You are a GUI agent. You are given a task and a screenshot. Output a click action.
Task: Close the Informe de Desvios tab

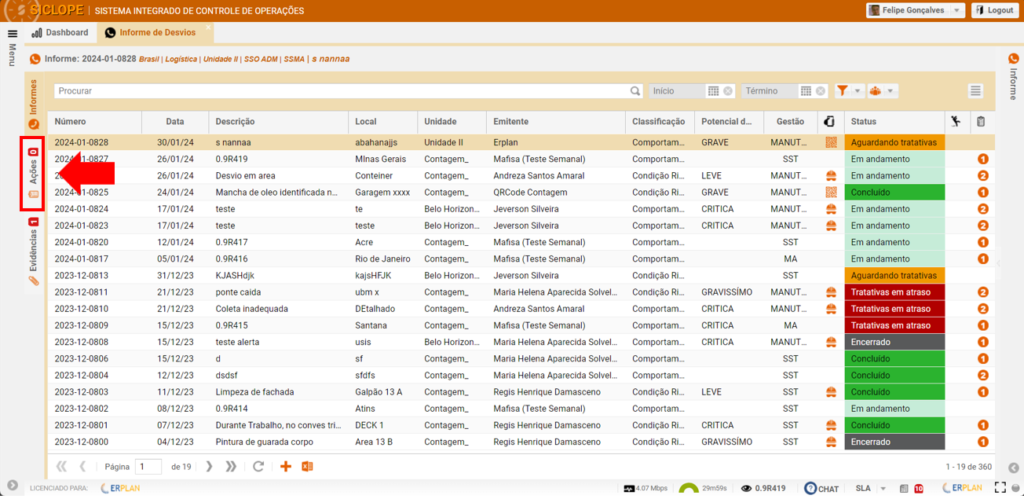[208, 27]
